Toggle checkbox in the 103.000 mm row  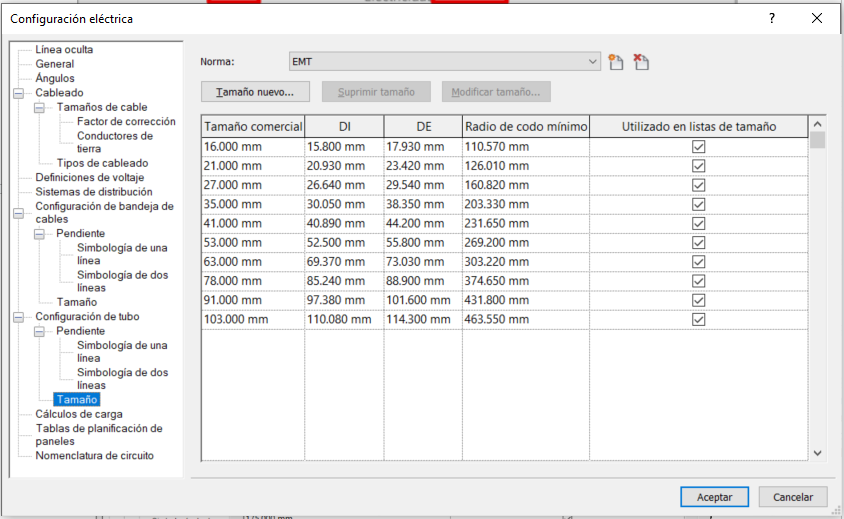tap(699, 319)
